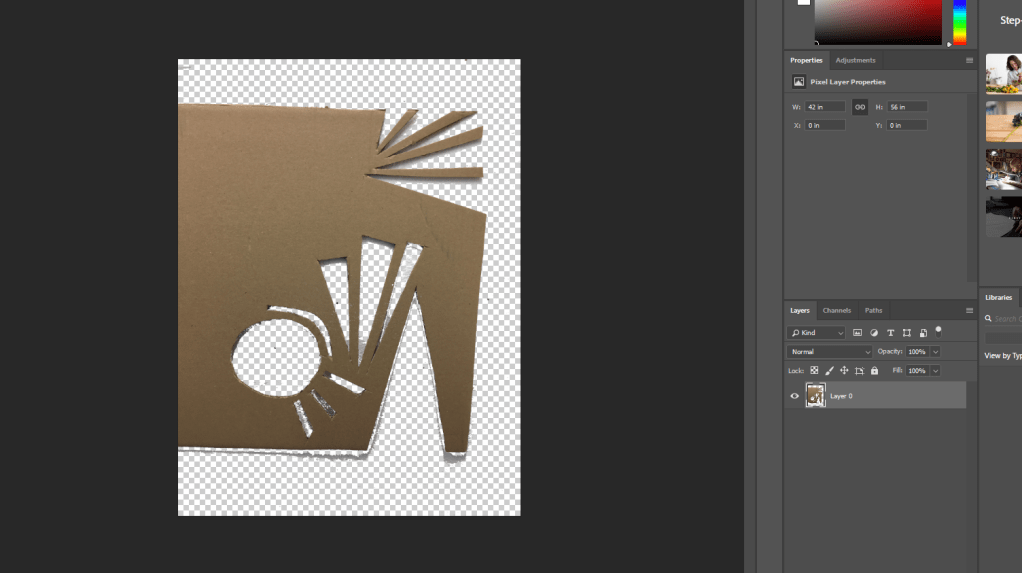The image size is (1022, 573).
Task: Hide Layer 0 using the eye icon
Action: 795,396
